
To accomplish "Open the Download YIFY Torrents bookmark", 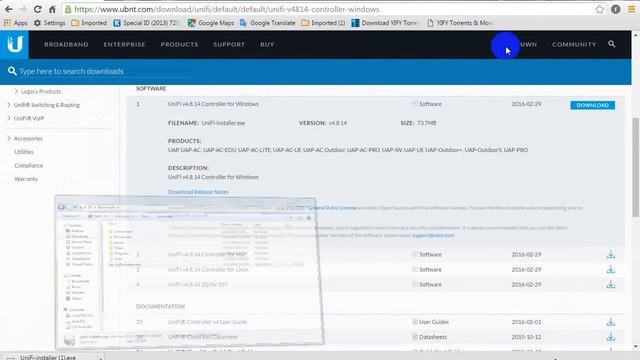I will pyautogui.click(x=384, y=23).
